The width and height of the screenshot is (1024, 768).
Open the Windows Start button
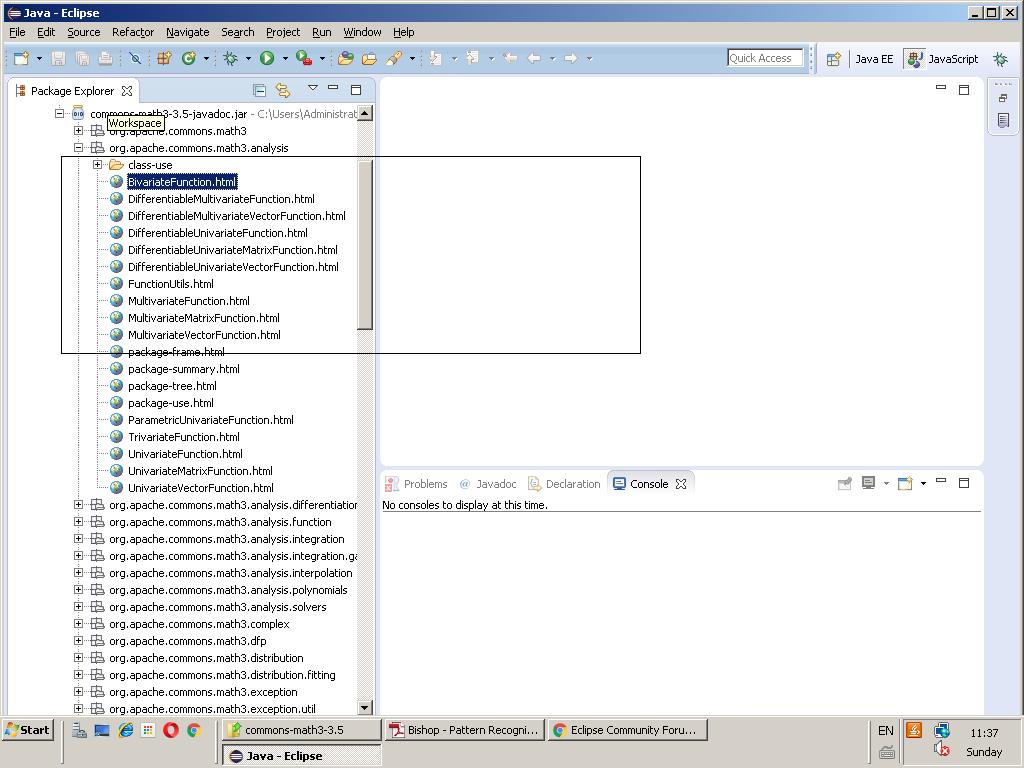tap(28, 730)
